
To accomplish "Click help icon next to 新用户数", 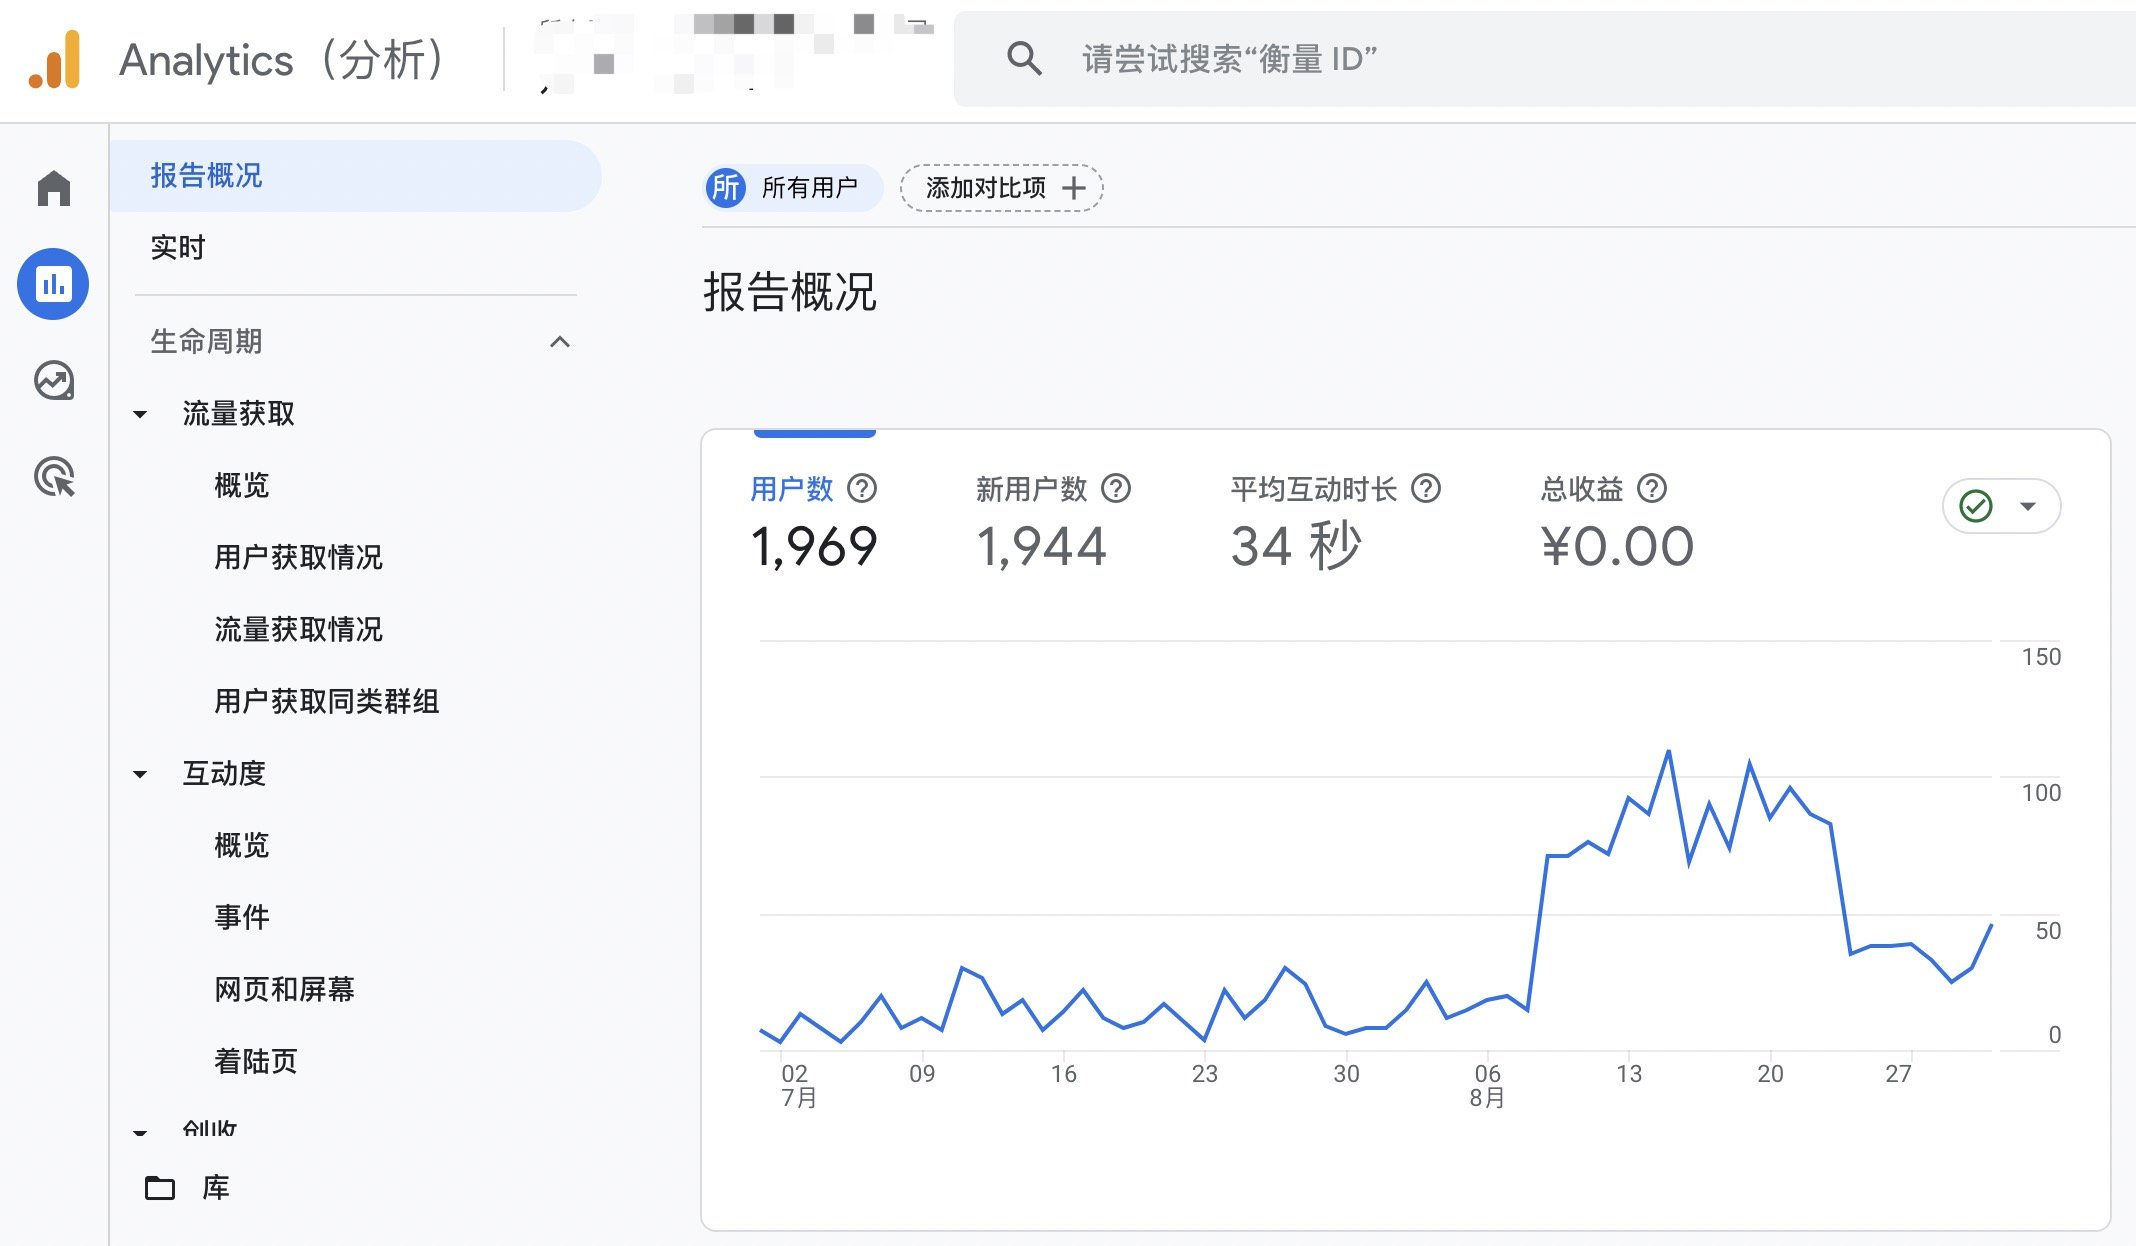I will click(x=1116, y=488).
